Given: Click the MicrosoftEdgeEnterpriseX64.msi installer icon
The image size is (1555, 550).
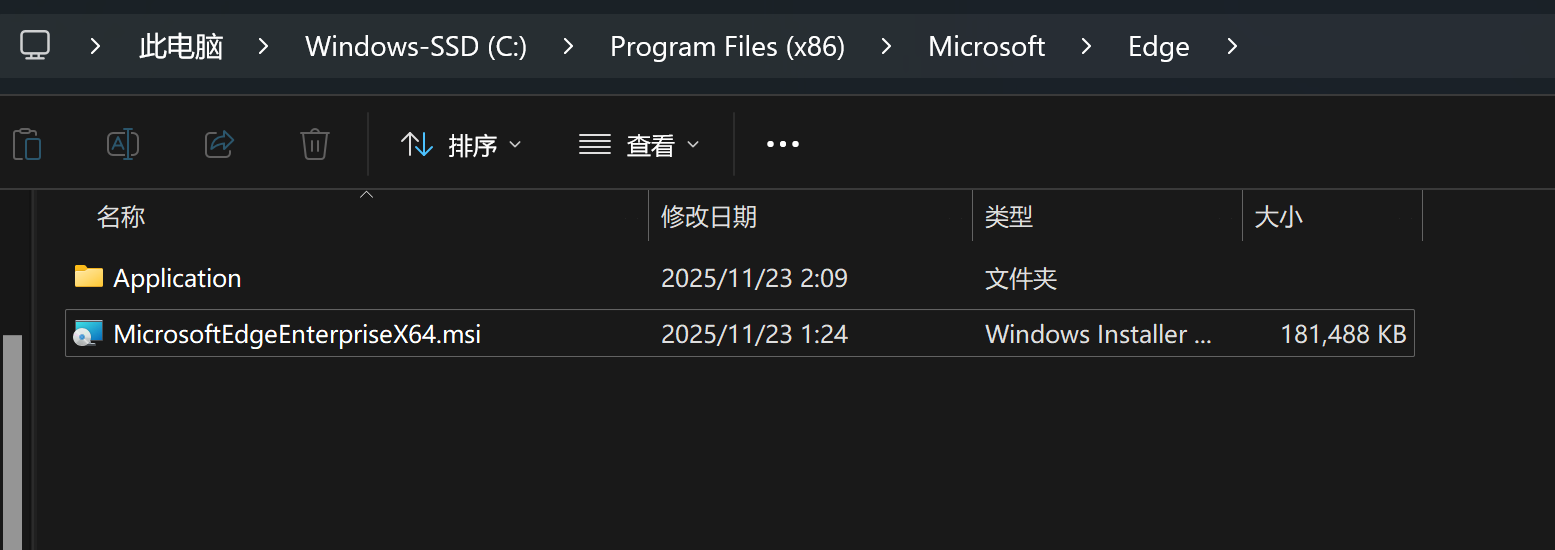Looking at the screenshot, I should pos(89,334).
